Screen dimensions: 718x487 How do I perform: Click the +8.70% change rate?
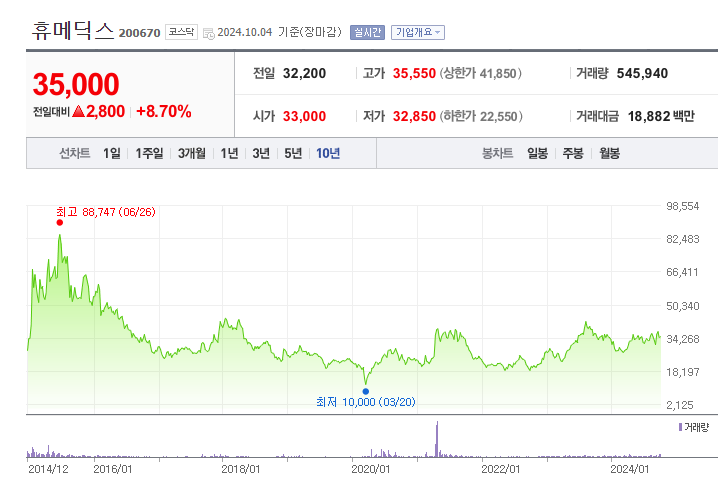[x=164, y=111]
